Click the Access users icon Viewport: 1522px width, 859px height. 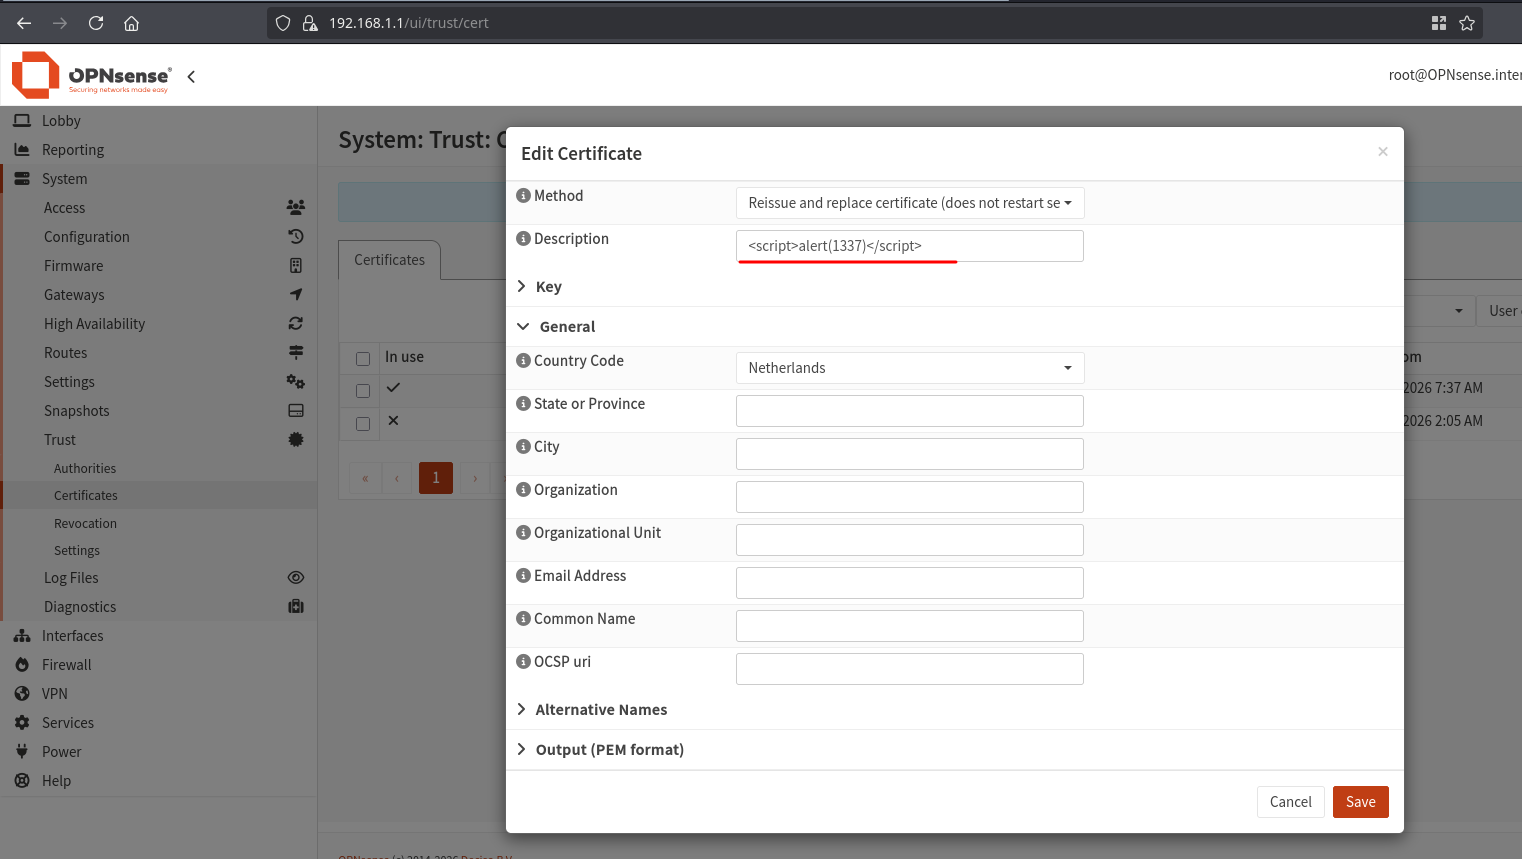point(296,207)
